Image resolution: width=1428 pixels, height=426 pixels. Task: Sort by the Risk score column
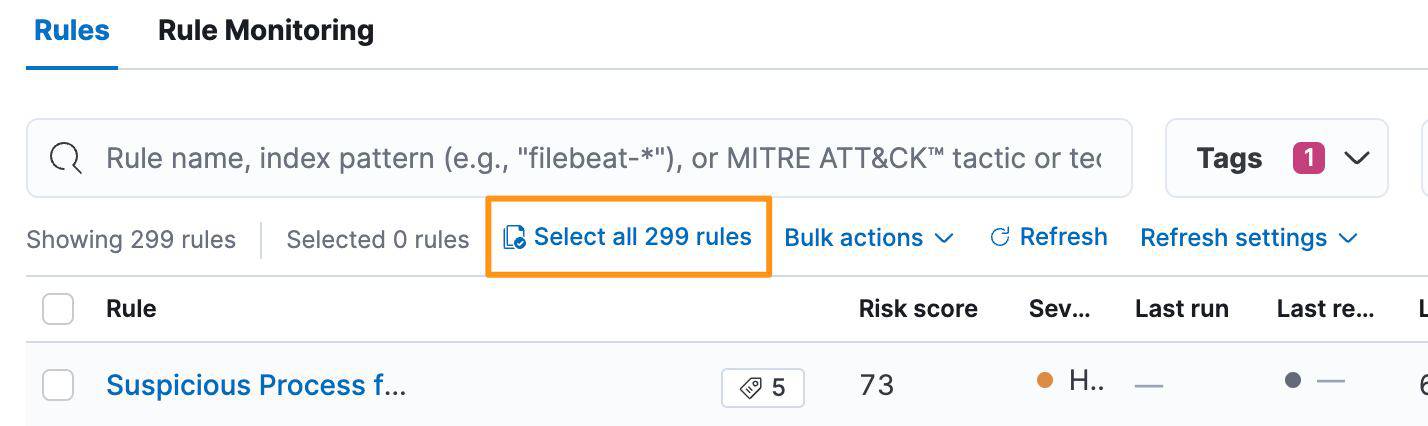coord(918,309)
